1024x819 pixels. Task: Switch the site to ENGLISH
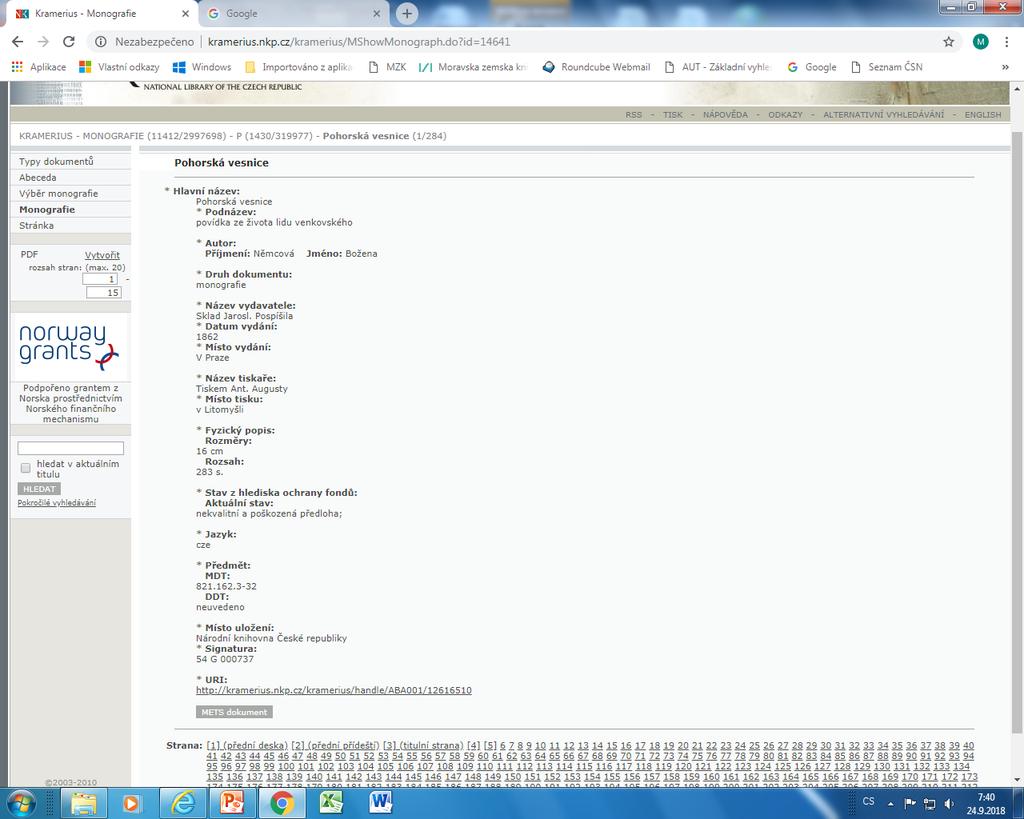[983, 114]
